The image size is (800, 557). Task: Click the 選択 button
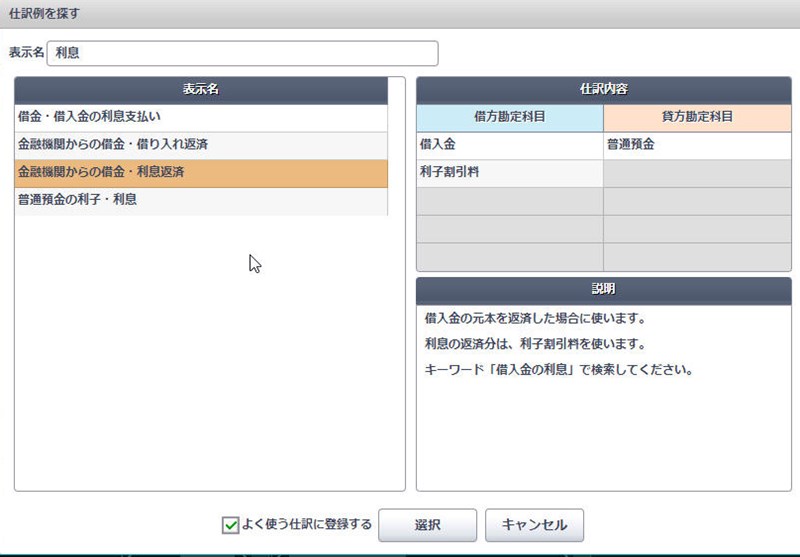pyautogui.click(x=428, y=525)
